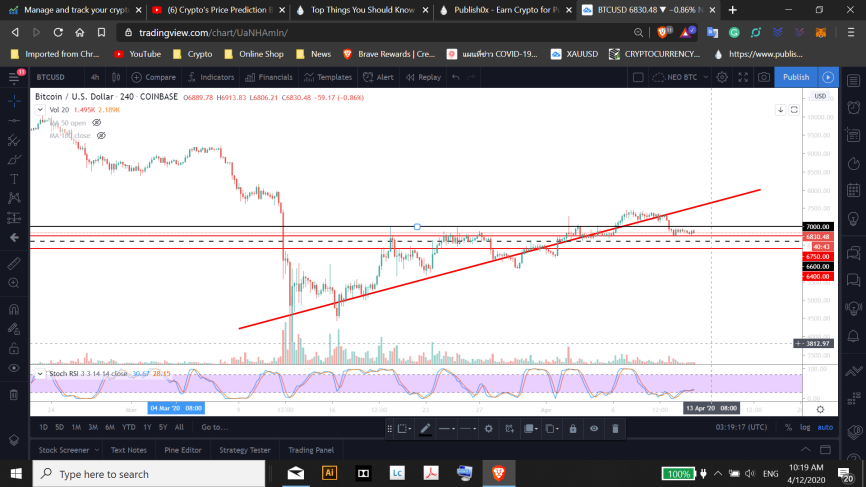866x487 pixels.
Task: Open the calendar panel in right sidebar
Action: pos(853,190)
